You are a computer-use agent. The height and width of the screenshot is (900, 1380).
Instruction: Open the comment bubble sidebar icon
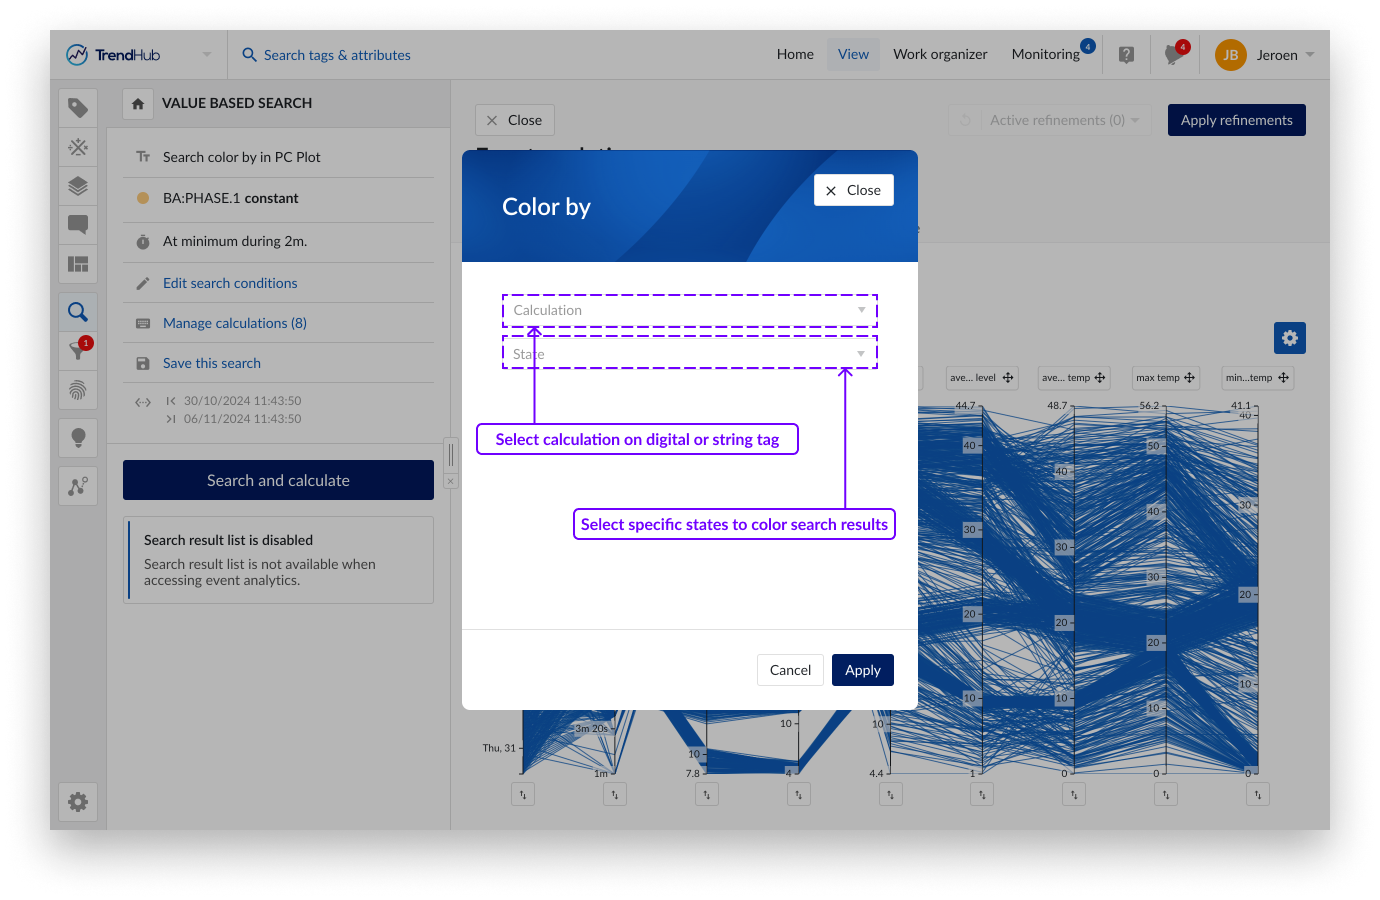tap(78, 225)
